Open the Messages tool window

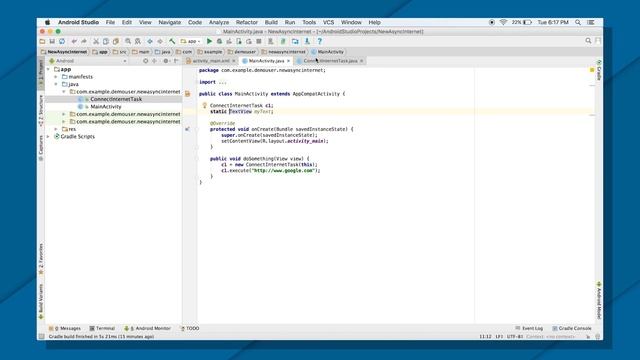pos(65,328)
